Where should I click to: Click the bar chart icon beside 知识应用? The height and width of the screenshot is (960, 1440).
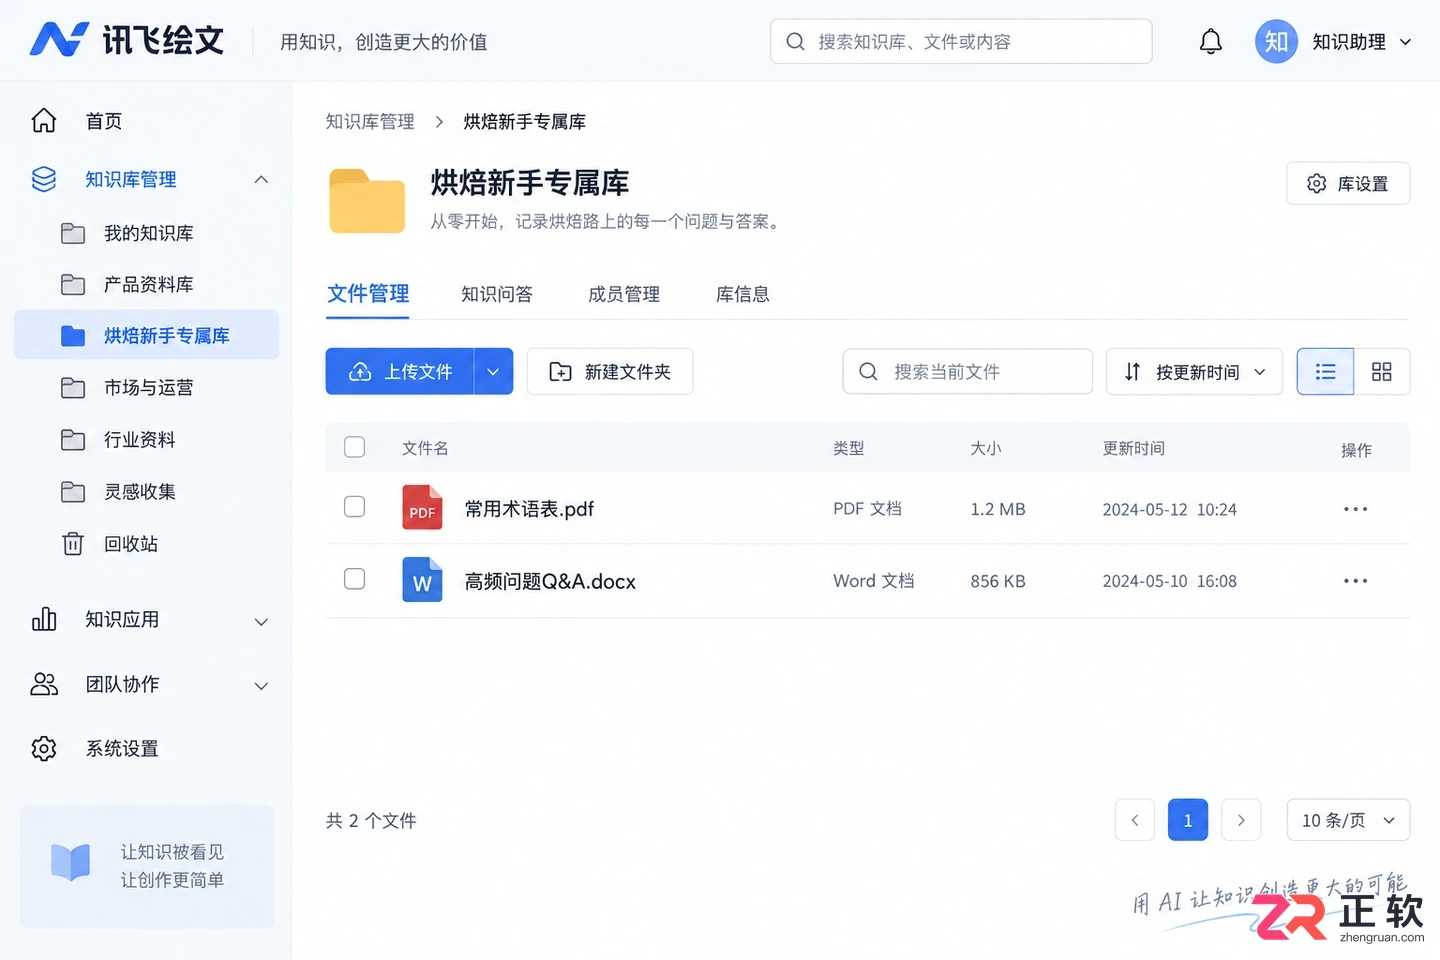click(44, 619)
